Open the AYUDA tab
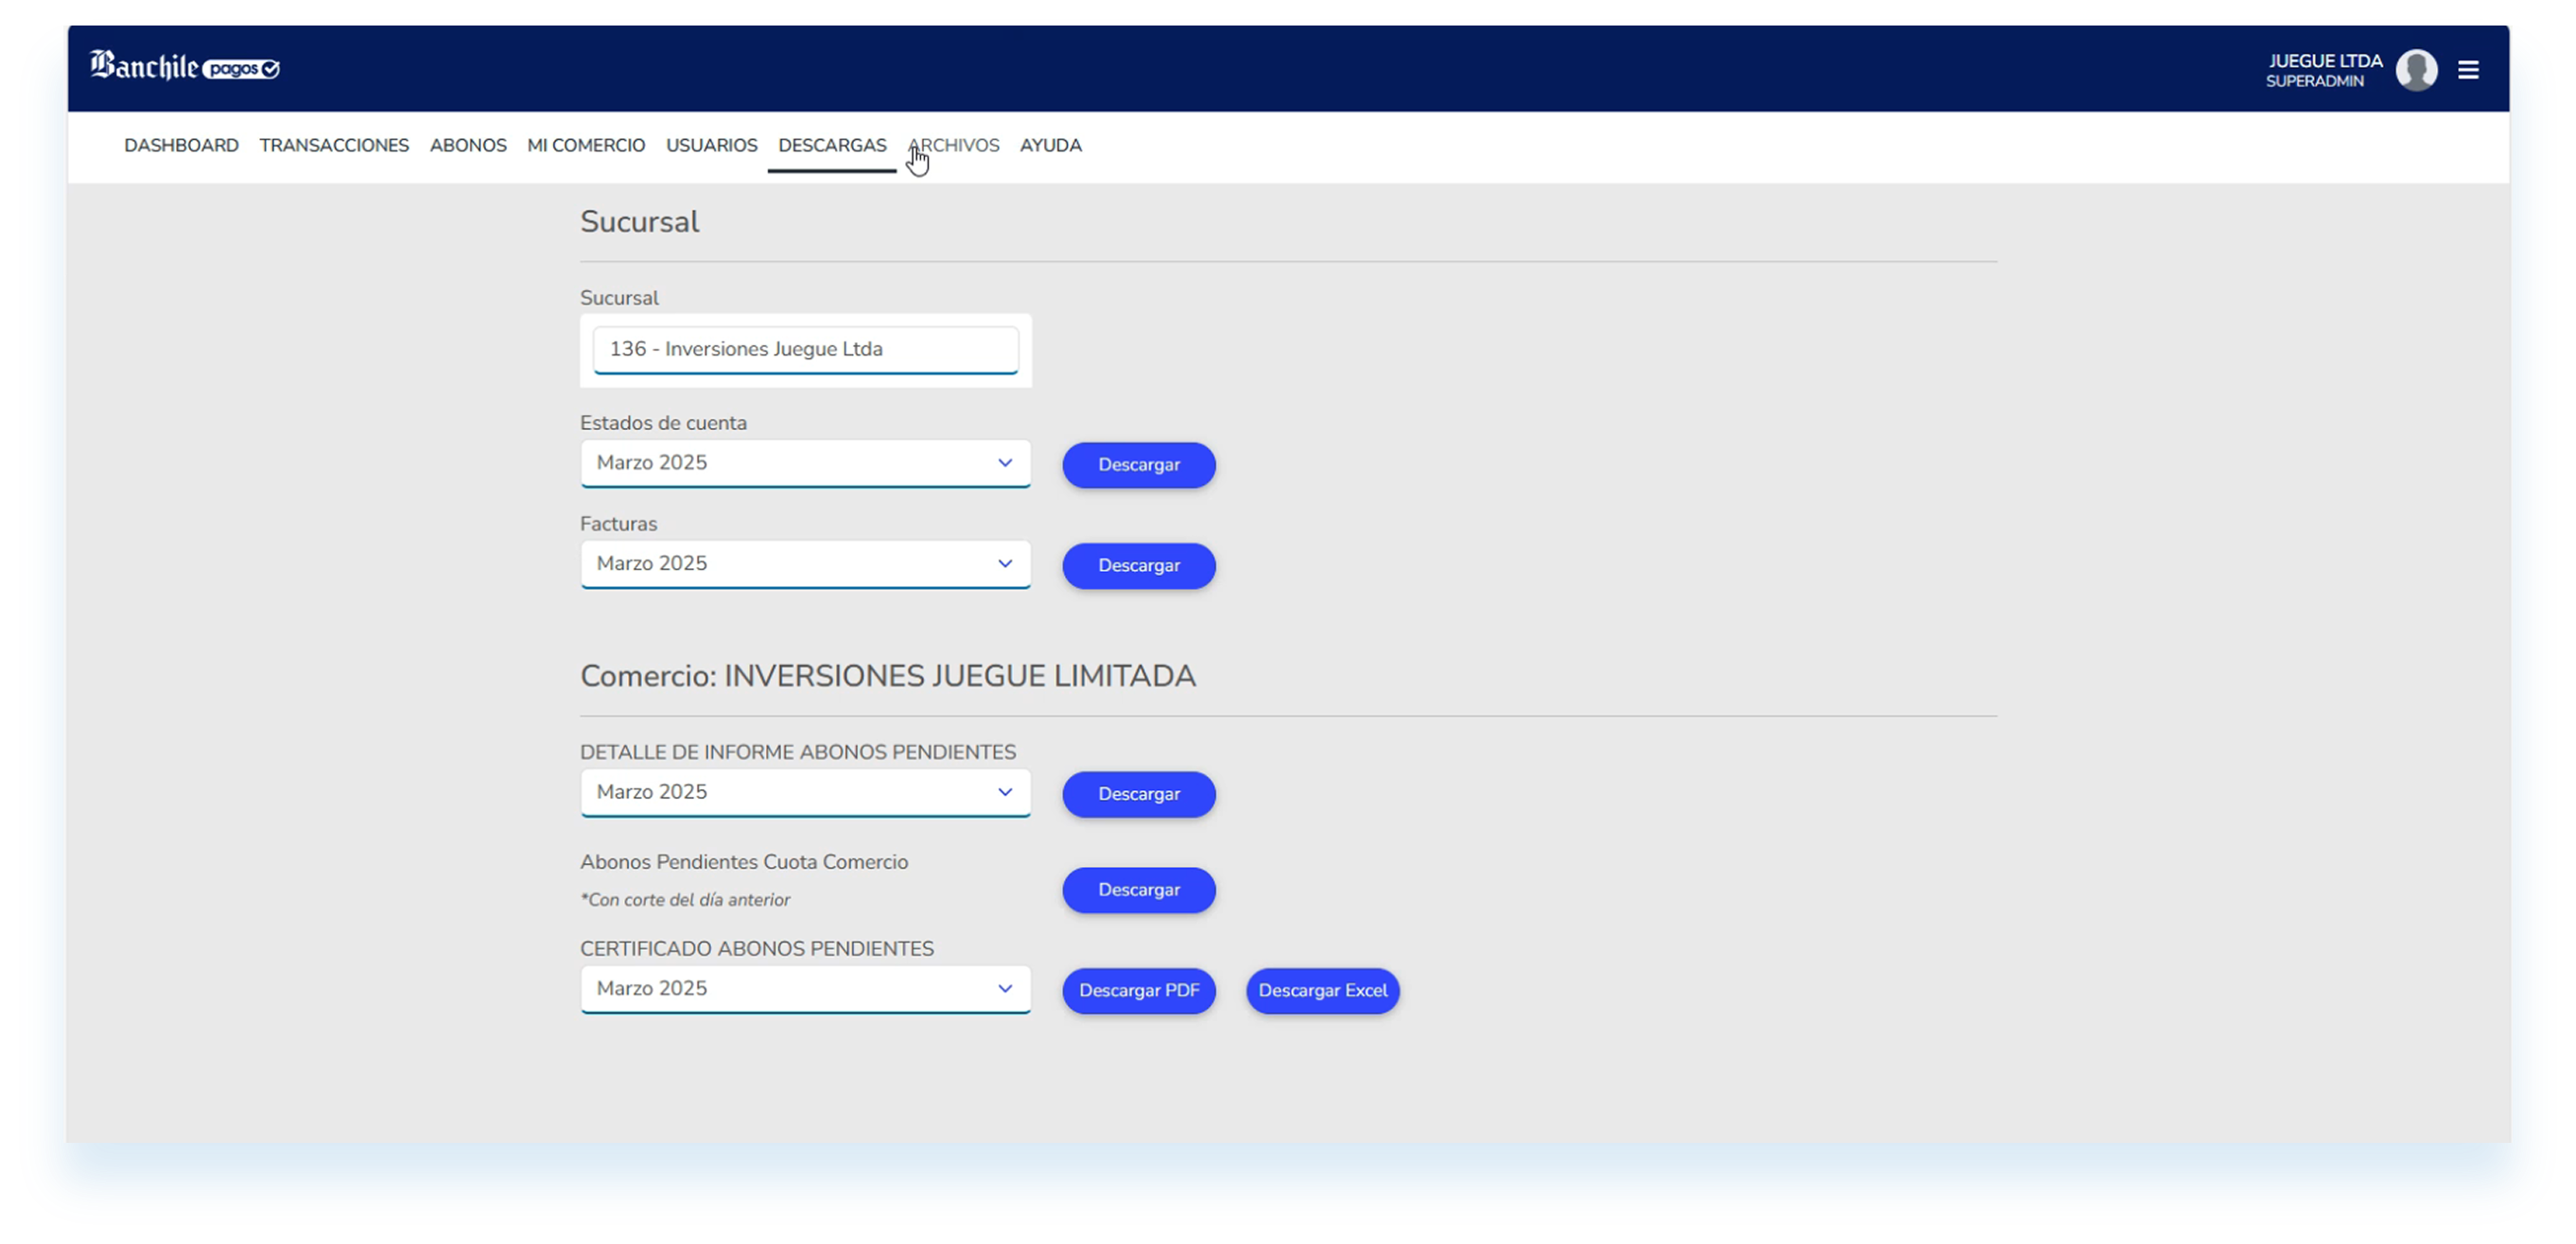The width and height of the screenshot is (2576, 1244). (x=1050, y=145)
